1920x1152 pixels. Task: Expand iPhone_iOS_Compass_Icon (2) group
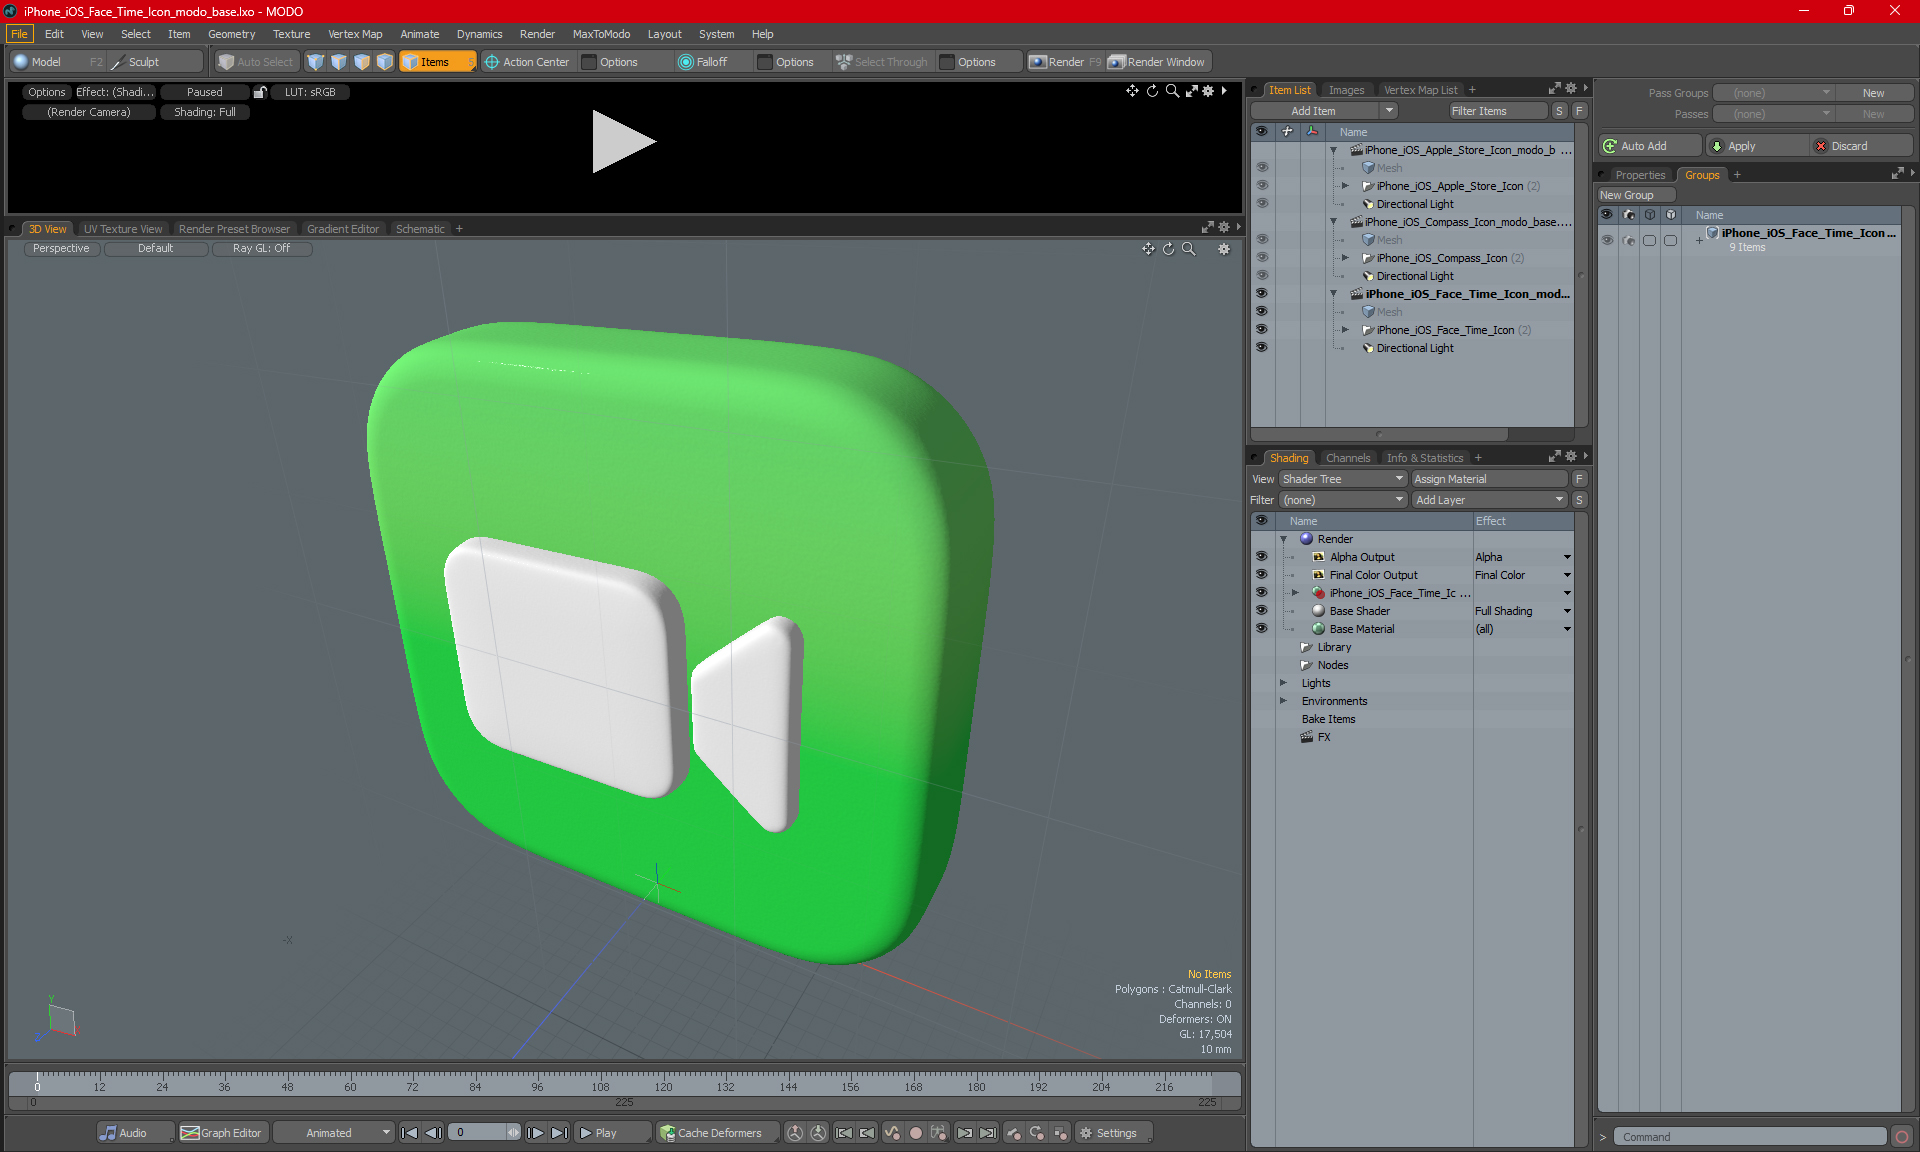tap(1345, 258)
